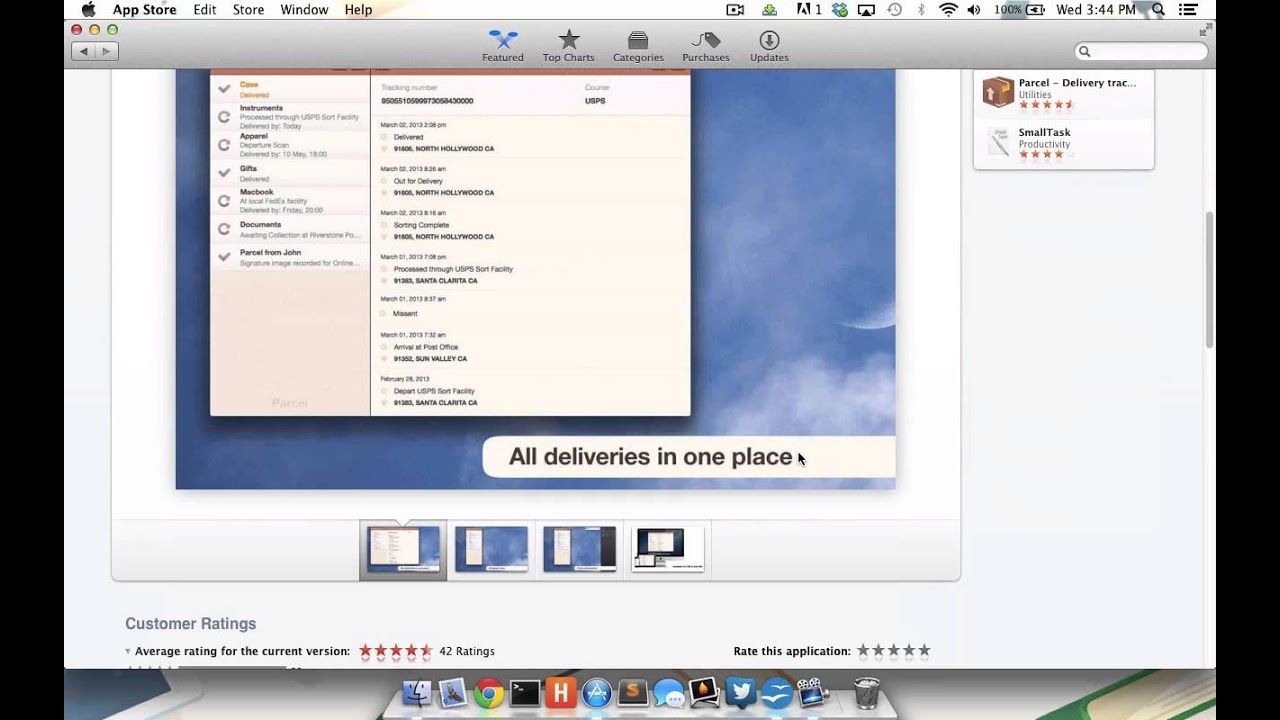Click the Wed 3:44 PM clock

click(x=1096, y=9)
